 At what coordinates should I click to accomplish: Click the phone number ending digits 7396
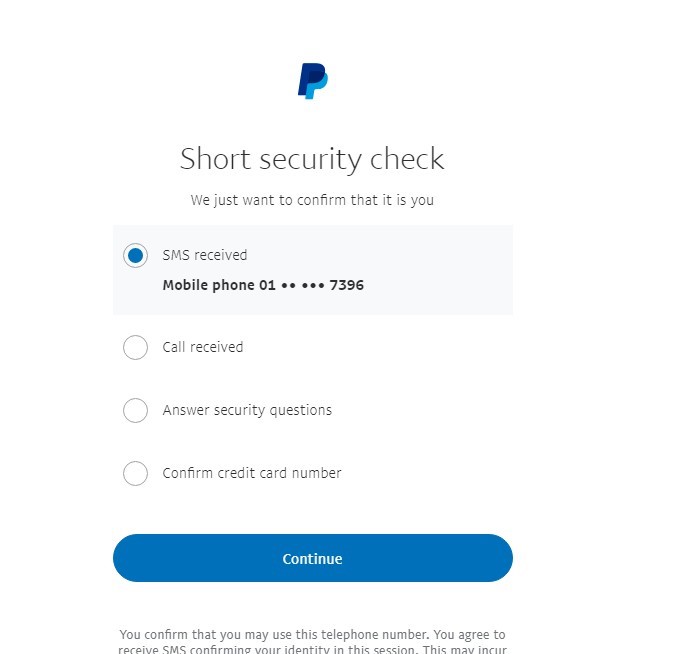point(347,285)
